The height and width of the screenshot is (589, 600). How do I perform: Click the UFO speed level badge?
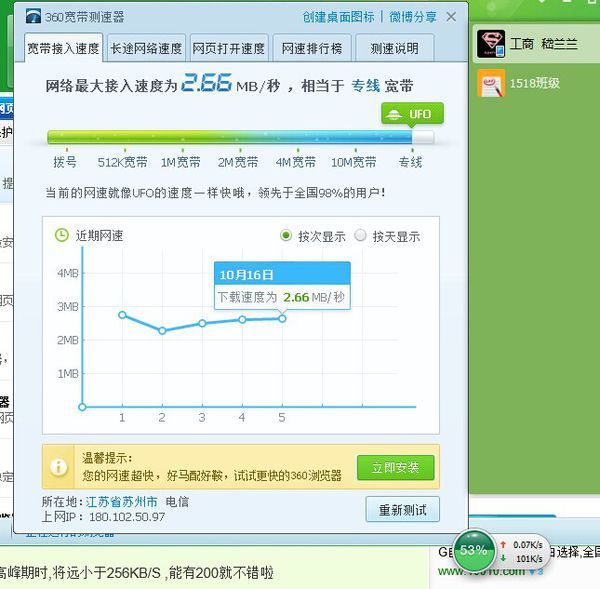412,114
